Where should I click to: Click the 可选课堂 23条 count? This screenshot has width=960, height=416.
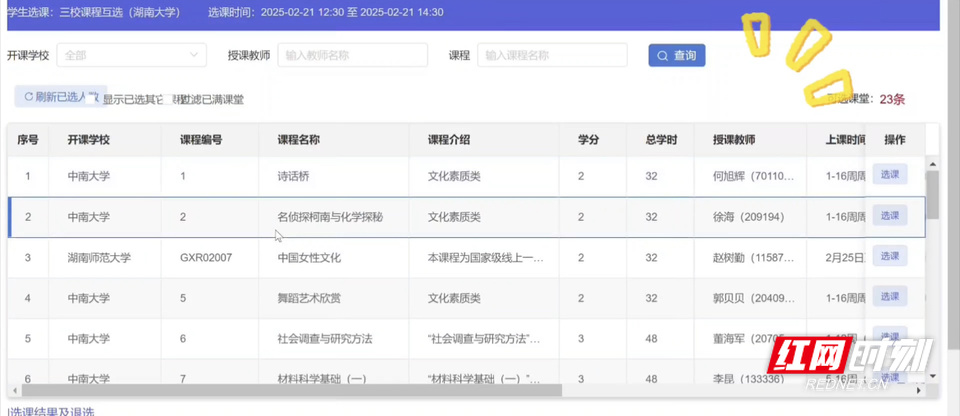click(866, 99)
